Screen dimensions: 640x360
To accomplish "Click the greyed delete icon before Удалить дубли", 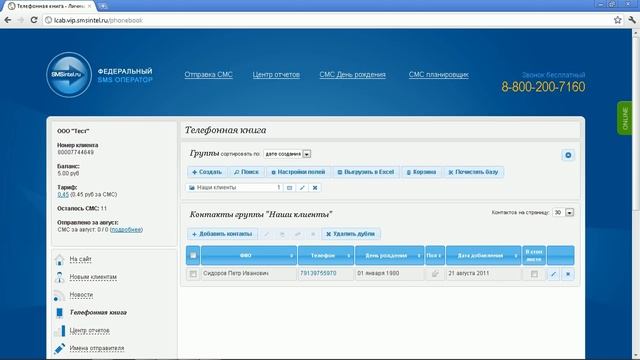I will point(313,234).
